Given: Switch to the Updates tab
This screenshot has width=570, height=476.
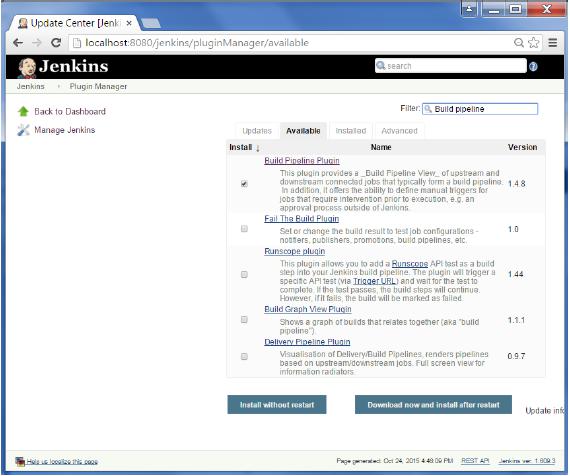Looking at the screenshot, I should point(257,131).
